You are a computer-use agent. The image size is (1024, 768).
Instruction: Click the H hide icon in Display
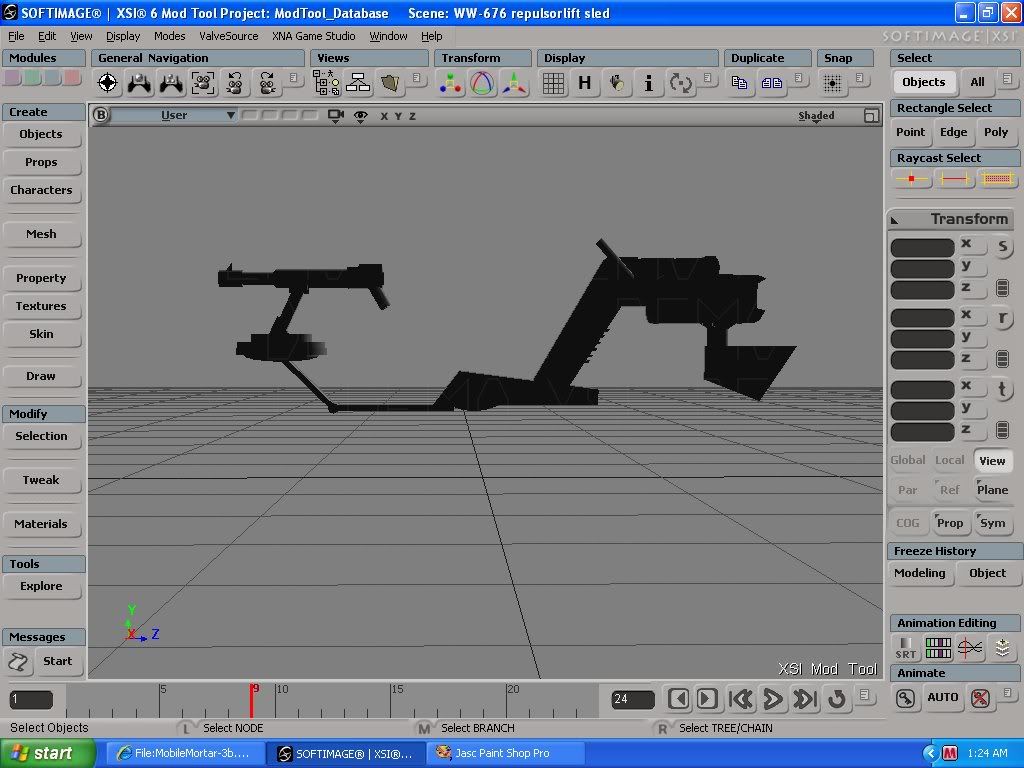[584, 83]
